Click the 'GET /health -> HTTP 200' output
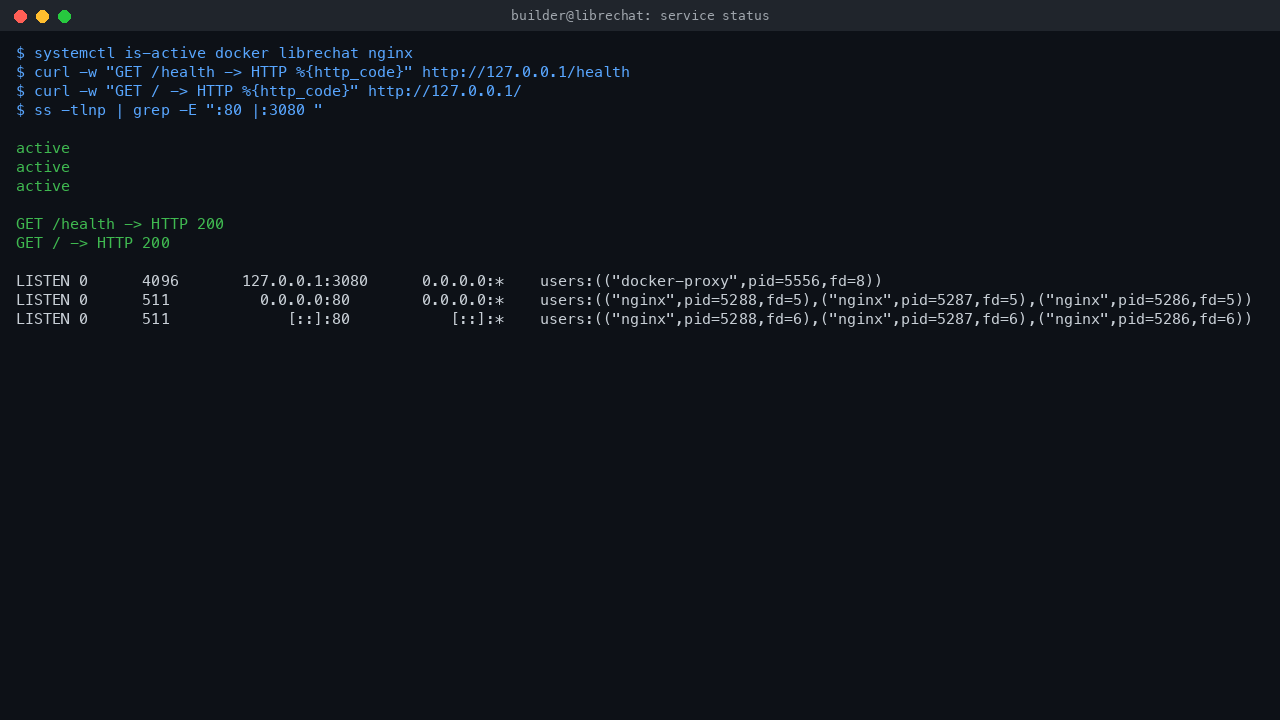The width and height of the screenshot is (1280, 720). (x=120, y=224)
